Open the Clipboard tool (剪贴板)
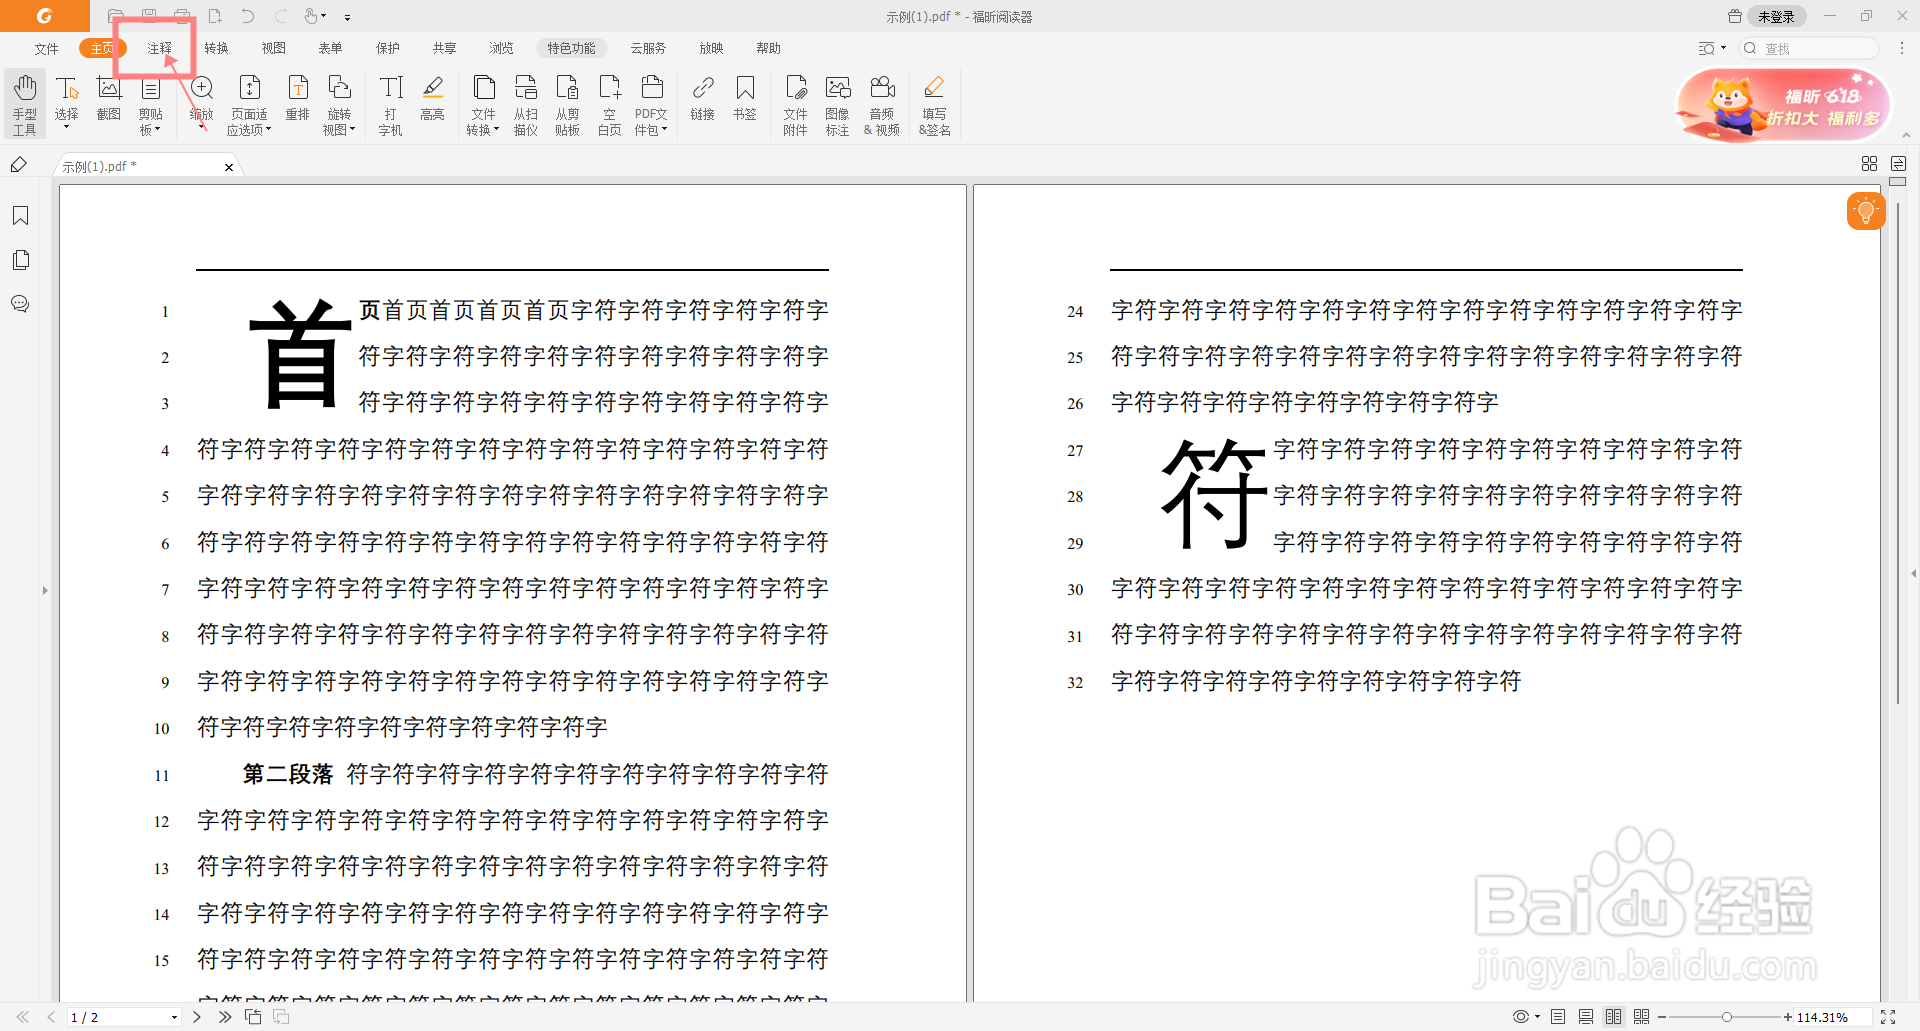The image size is (1920, 1031). coord(151,104)
